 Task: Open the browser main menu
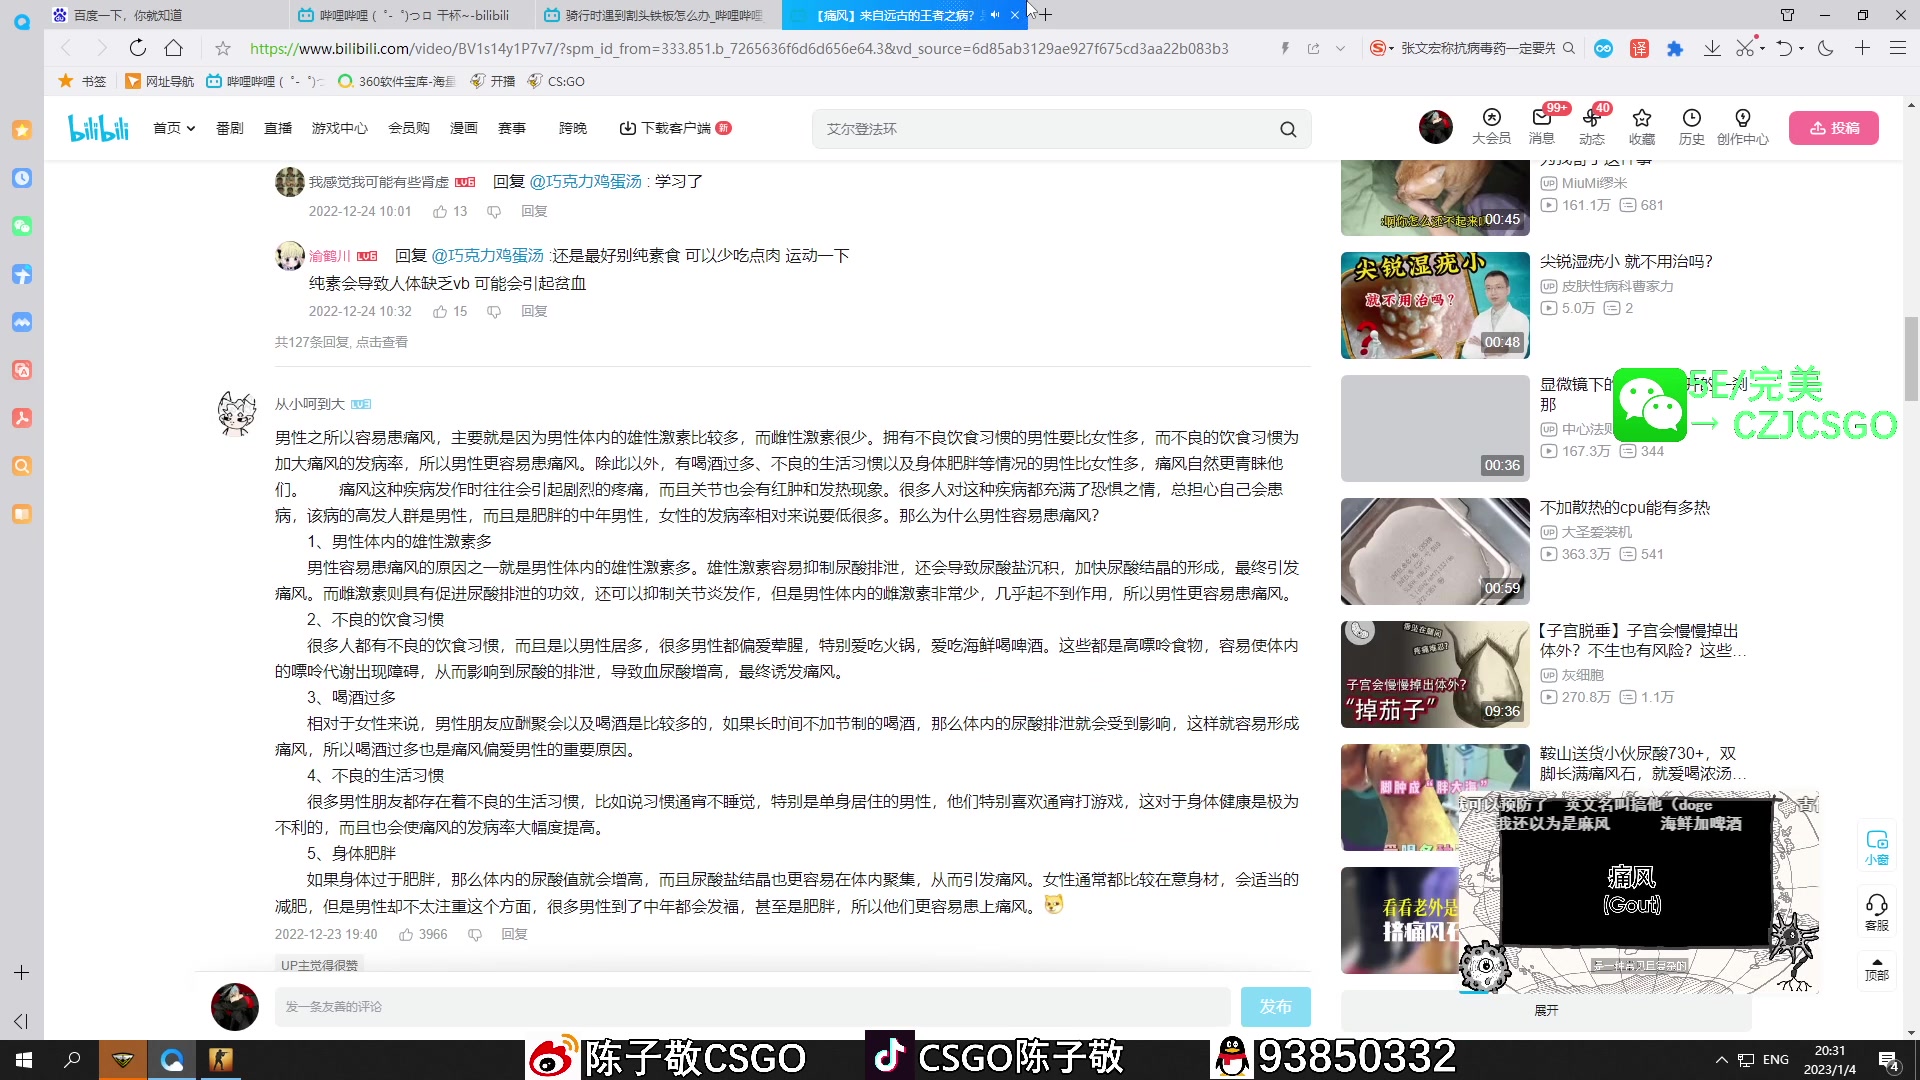[x=1897, y=48]
